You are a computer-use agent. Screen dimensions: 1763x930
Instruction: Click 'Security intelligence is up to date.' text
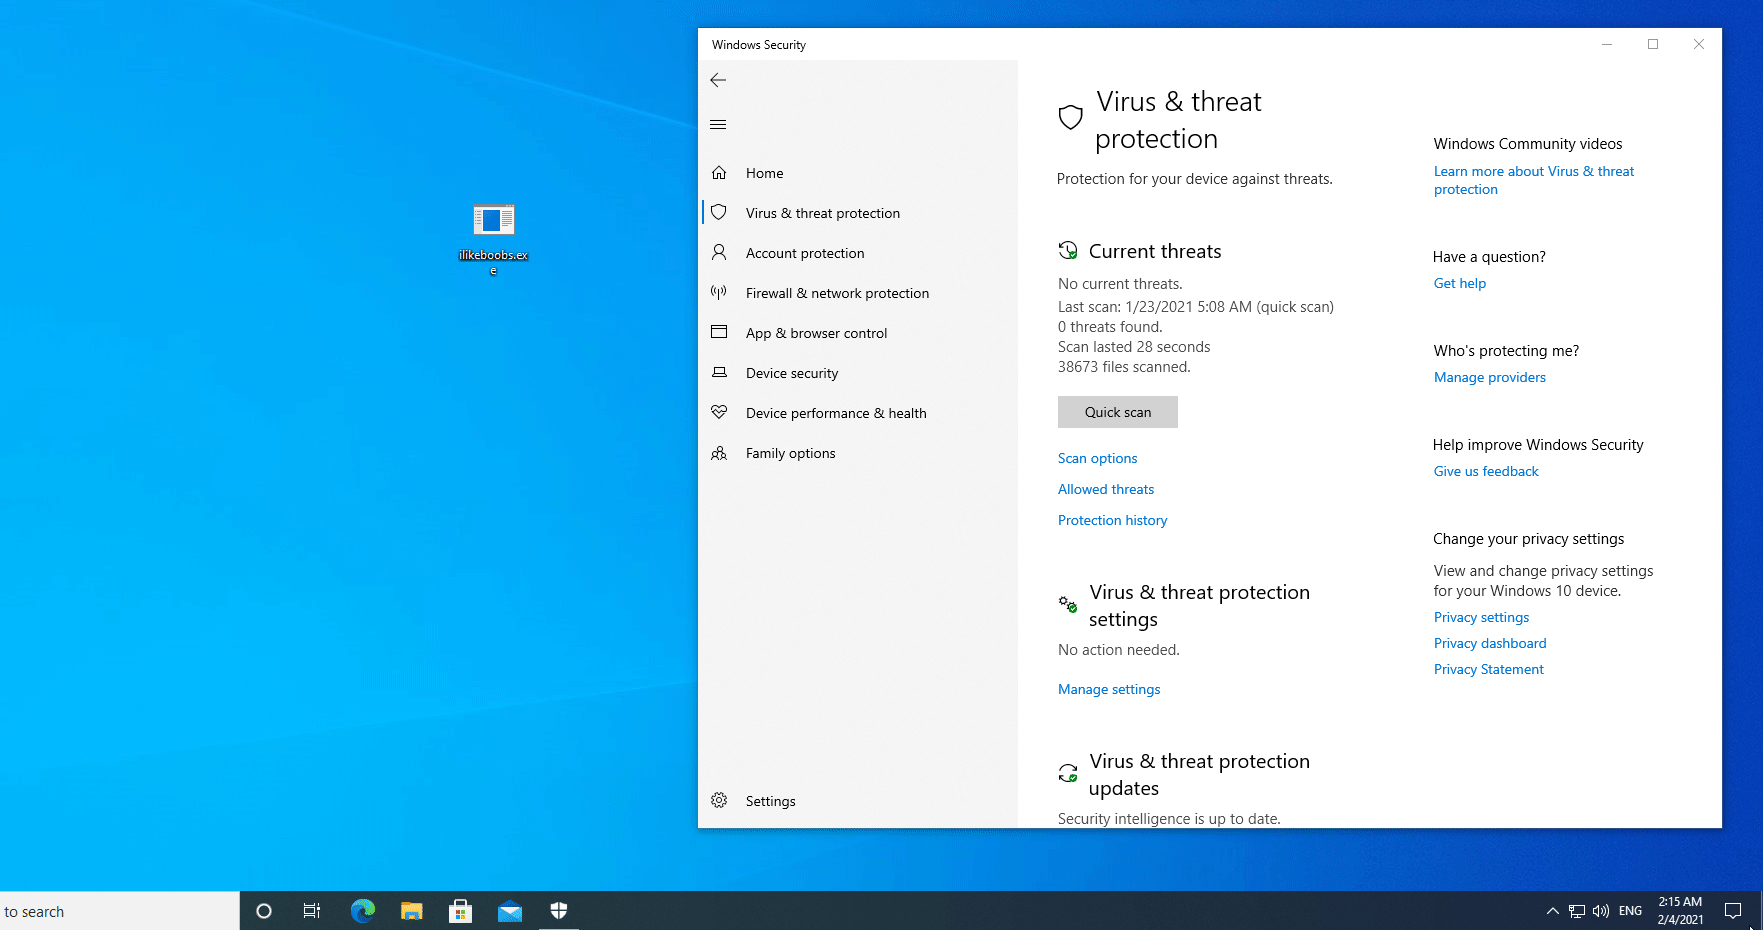1169,819
